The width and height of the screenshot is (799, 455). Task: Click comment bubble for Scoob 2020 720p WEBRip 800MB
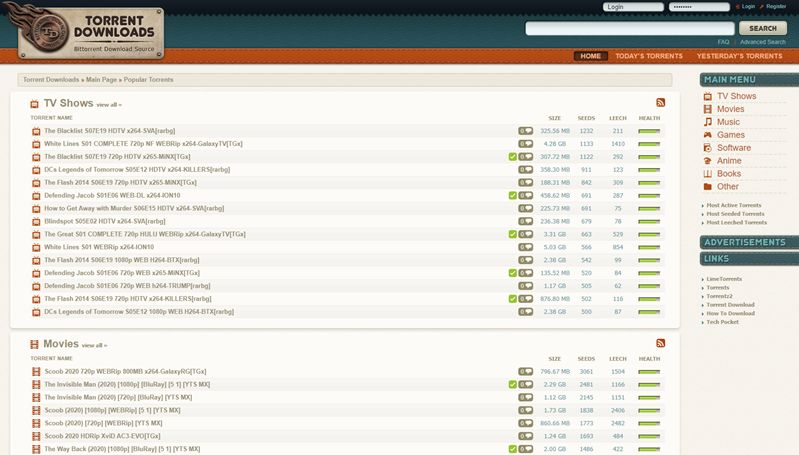[525, 371]
